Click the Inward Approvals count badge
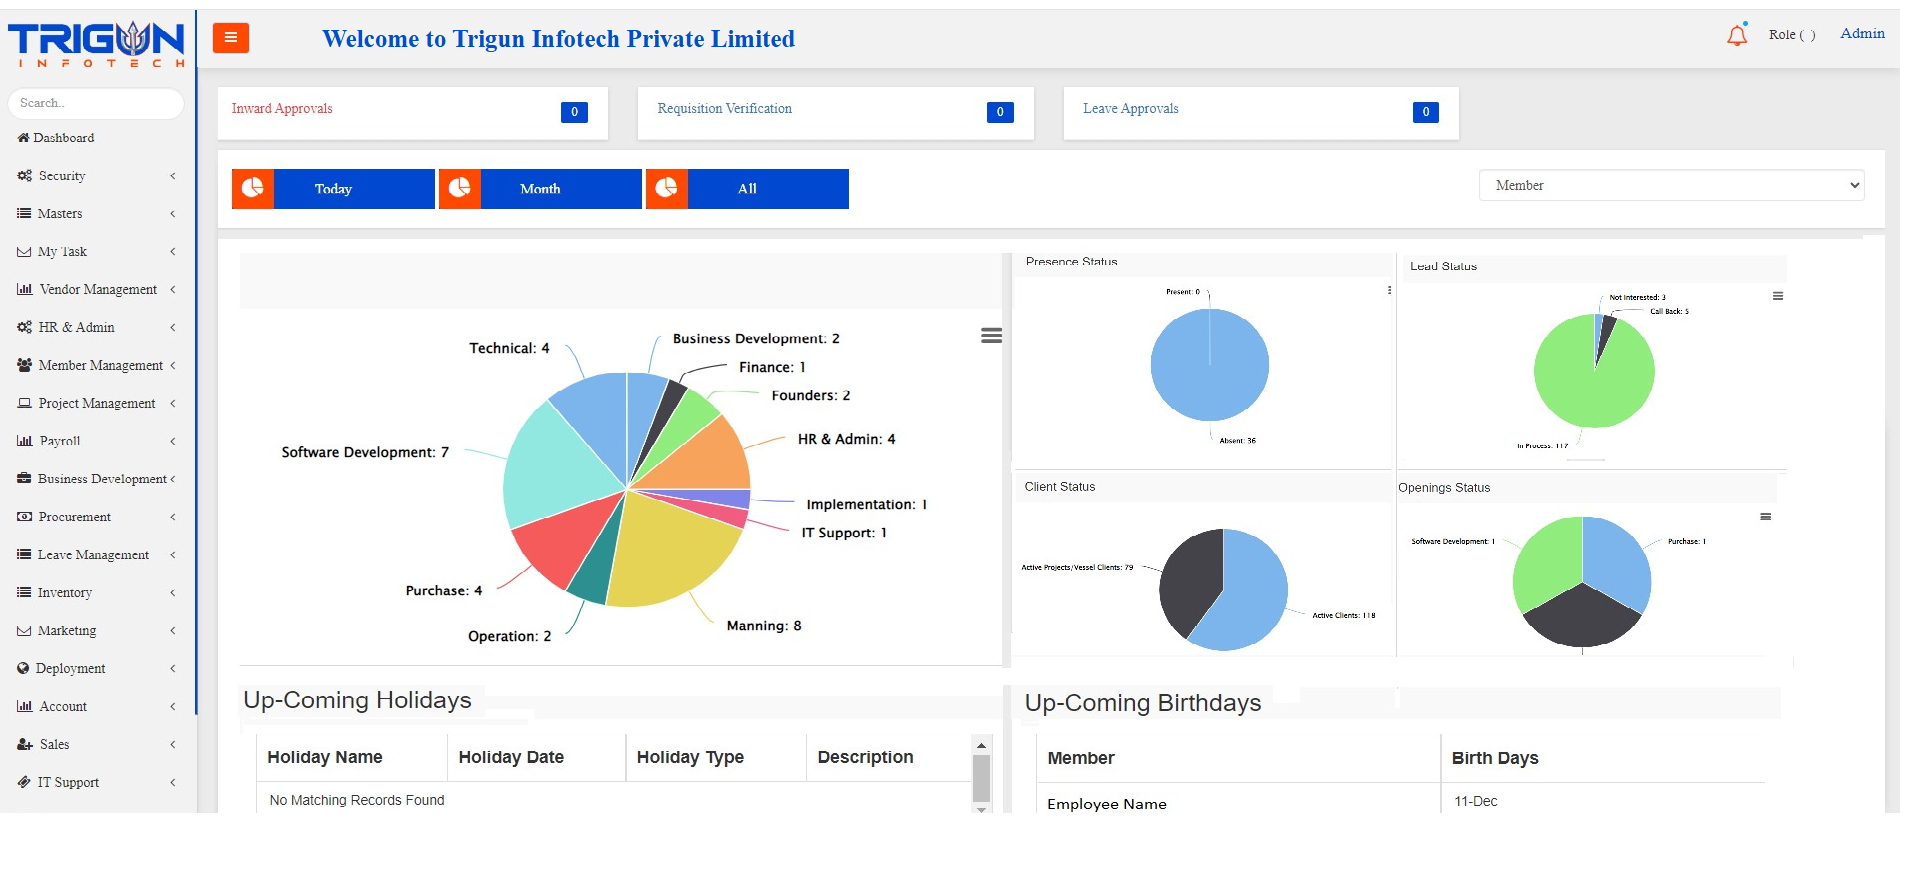The width and height of the screenshot is (1914, 872). [x=574, y=112]
